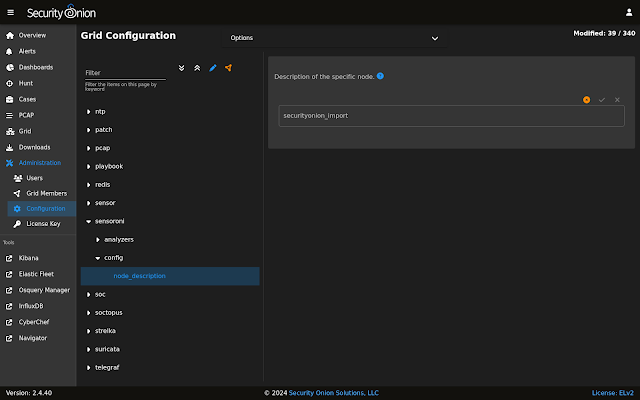Open Dashboards from sidebar
This screenshot has width=640, height=400.
pos(36,67)
